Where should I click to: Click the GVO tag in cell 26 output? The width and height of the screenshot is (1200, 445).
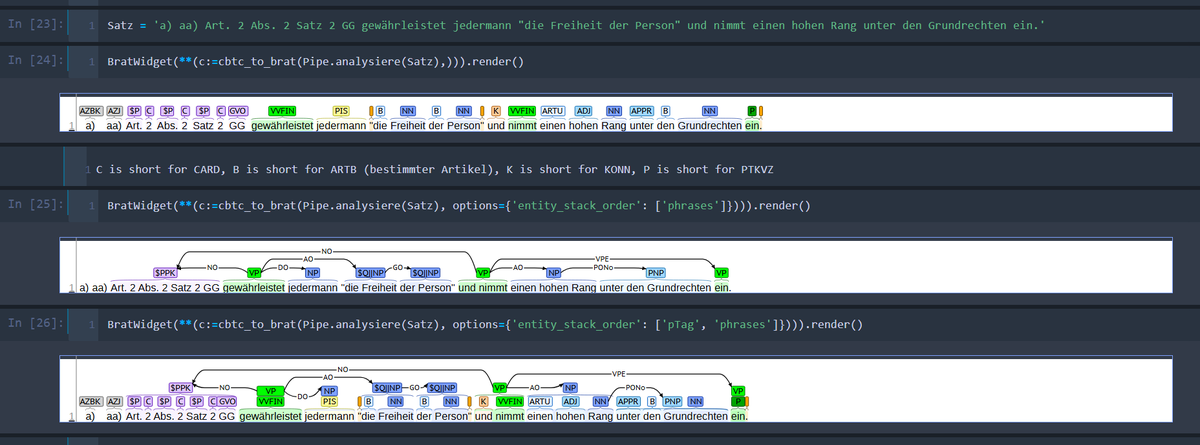click(226, 401)
